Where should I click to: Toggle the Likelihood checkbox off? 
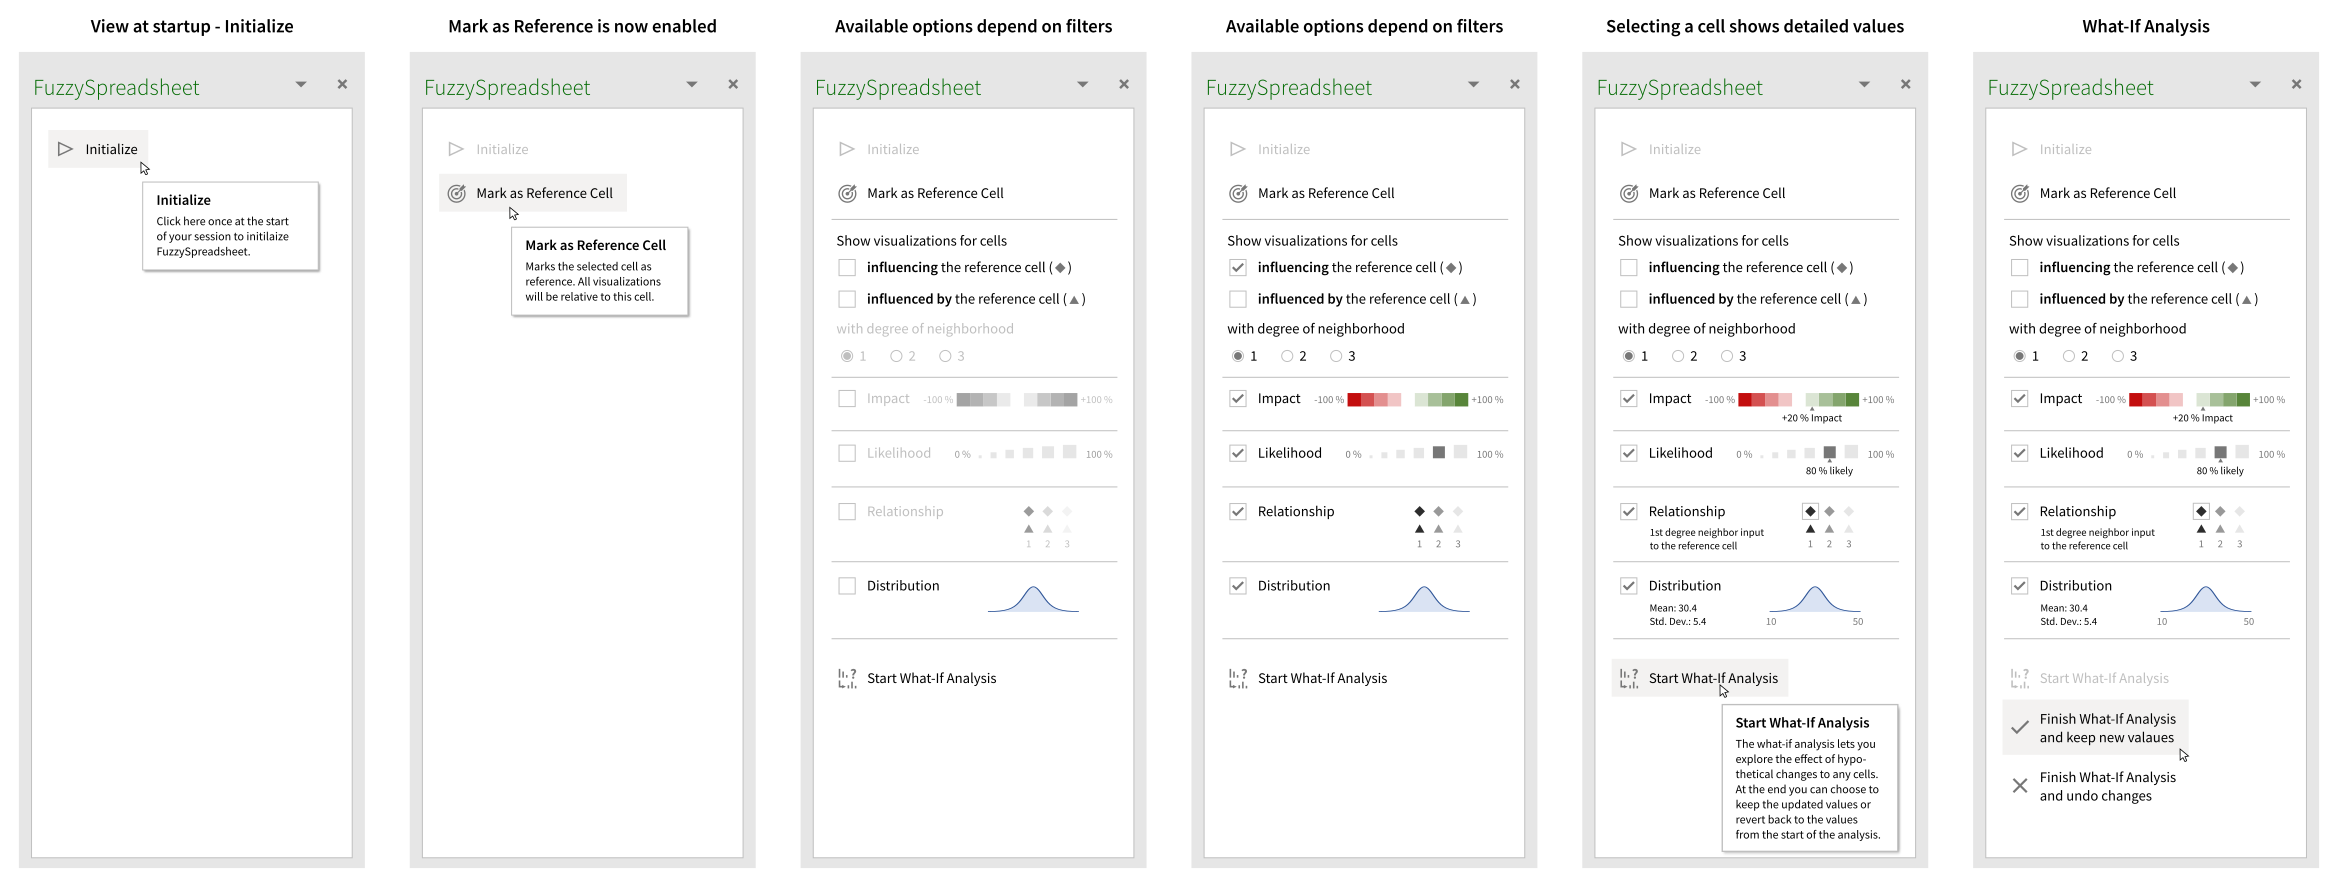[1238, 452]
